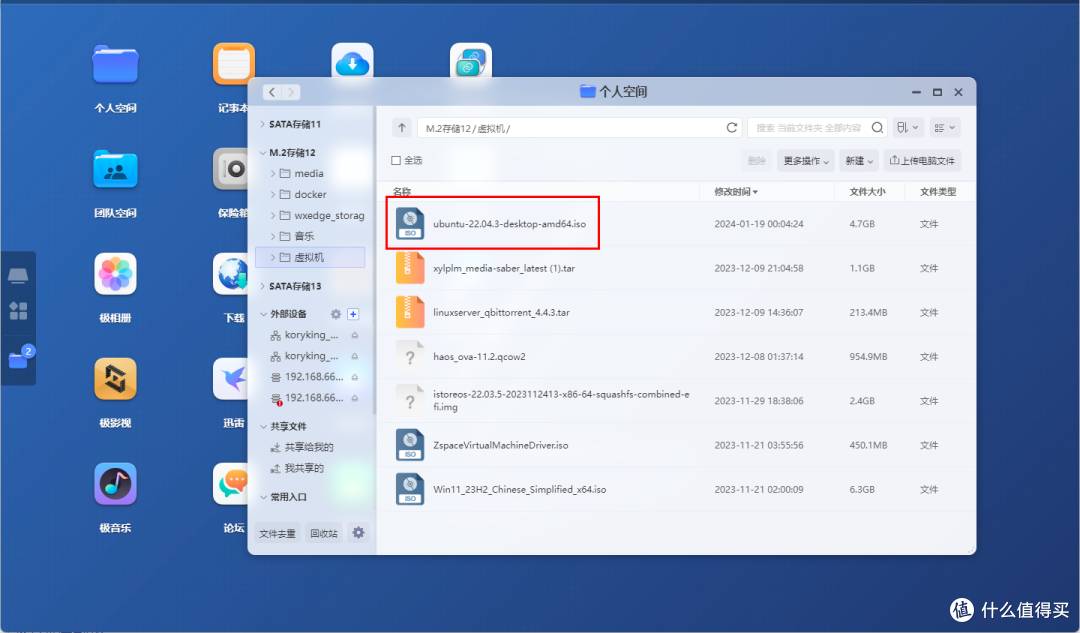Open external device settings gear beside 外部设备
The height and width of the screenshot is (633, 1080).
pyautogui.click(x=336, y=315)
